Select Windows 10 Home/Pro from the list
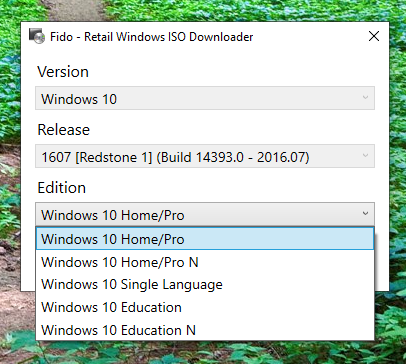The image size is (406, 364). click(205, 239)
